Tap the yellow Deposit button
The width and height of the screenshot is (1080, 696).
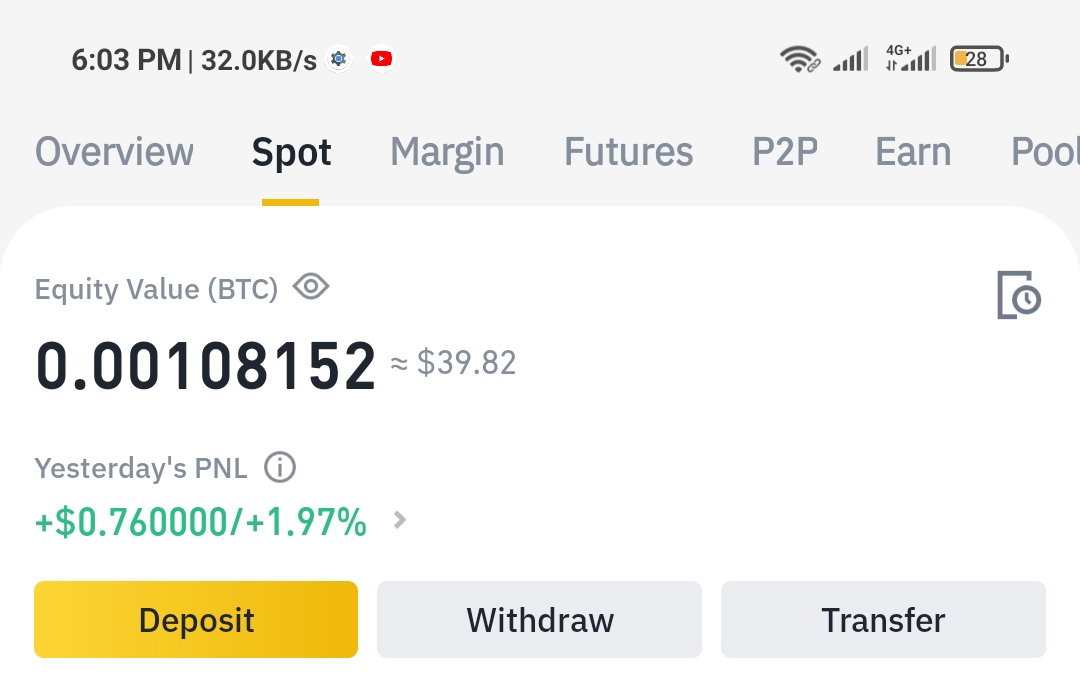pos(196,620)
